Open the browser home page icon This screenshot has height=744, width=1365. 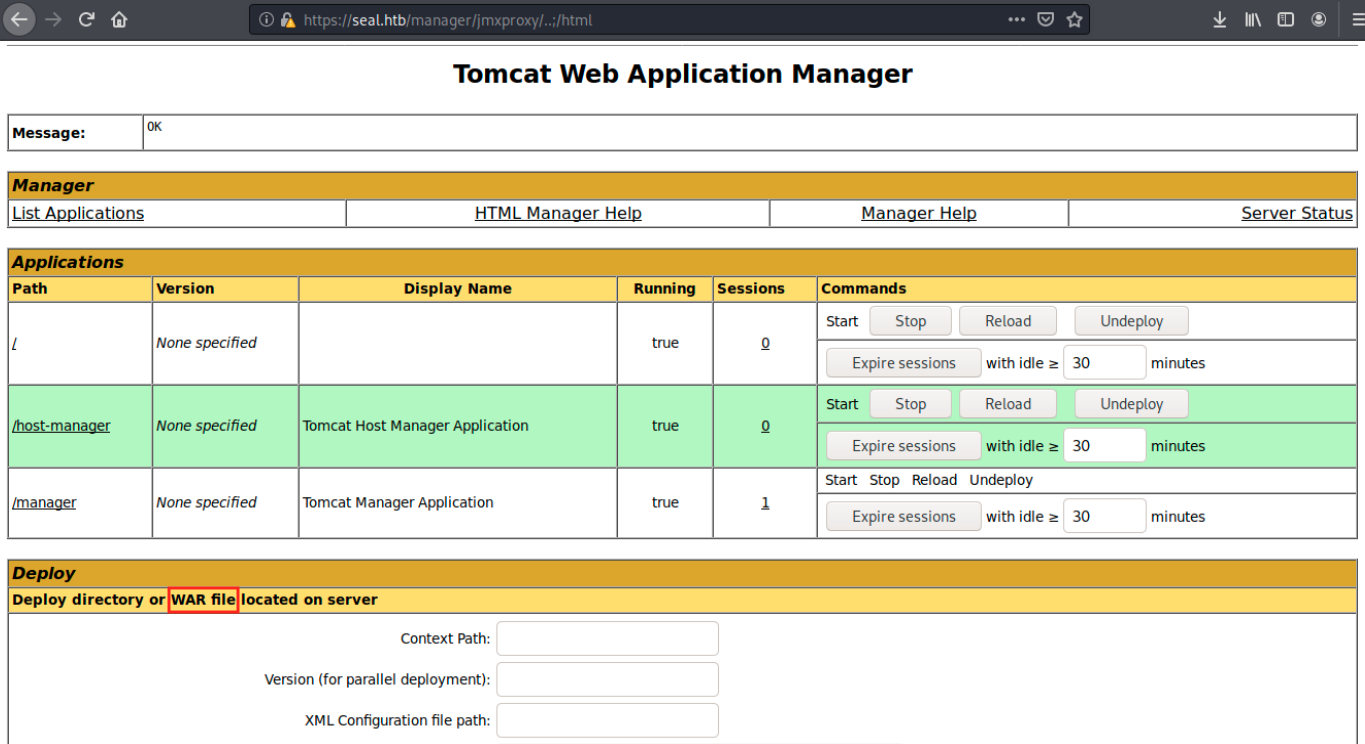click(120, 19)
